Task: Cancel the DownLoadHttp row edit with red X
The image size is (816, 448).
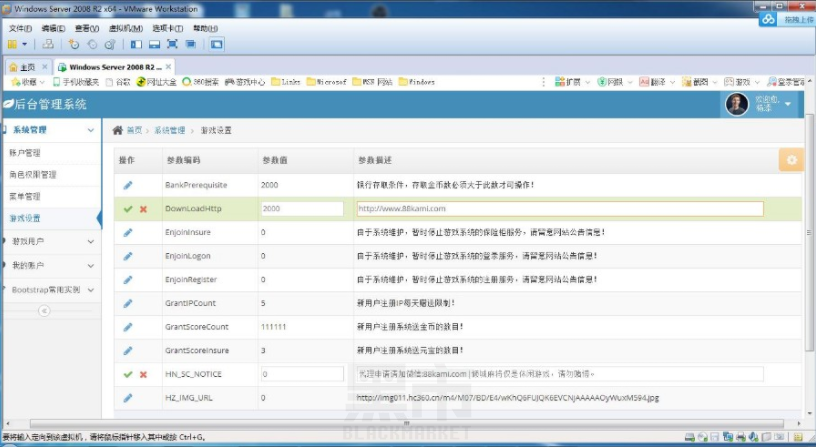Action: point(143,209)
